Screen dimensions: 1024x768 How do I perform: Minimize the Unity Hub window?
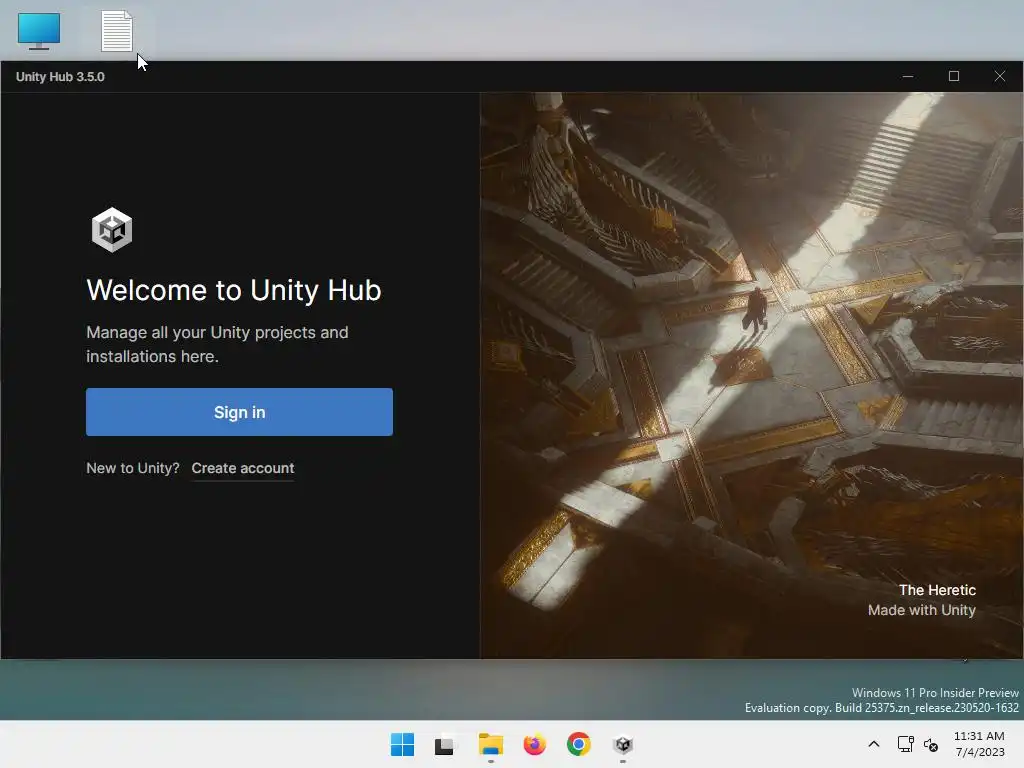[908, 76]
